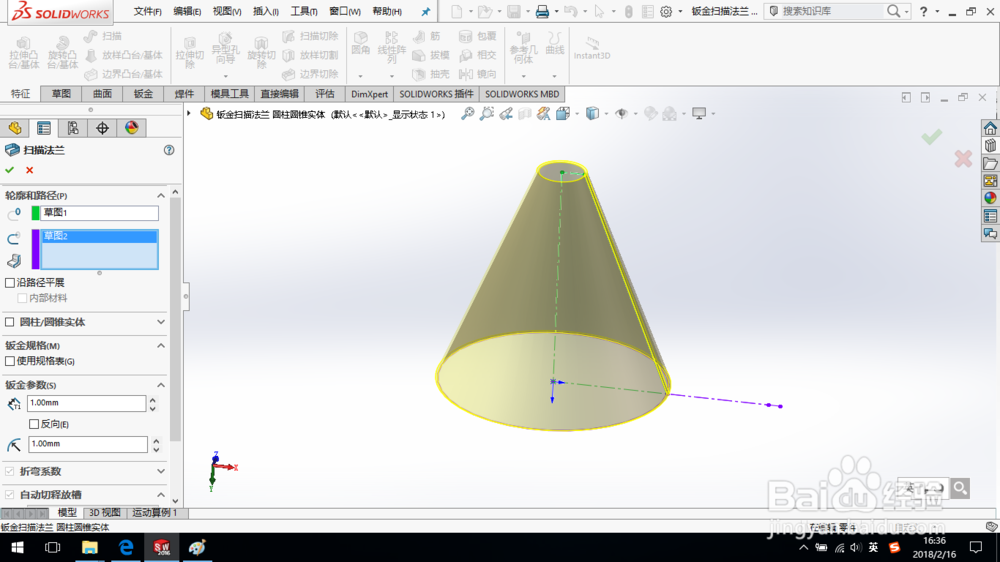Click bend radius 1.00mm input field

click(87, 444)
